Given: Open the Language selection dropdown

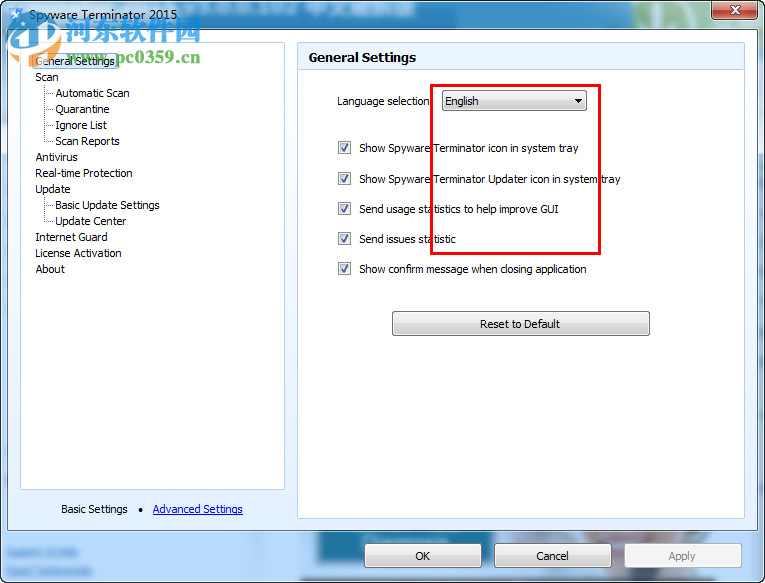Looking at the screenshot, I should (x=514, y=101).
